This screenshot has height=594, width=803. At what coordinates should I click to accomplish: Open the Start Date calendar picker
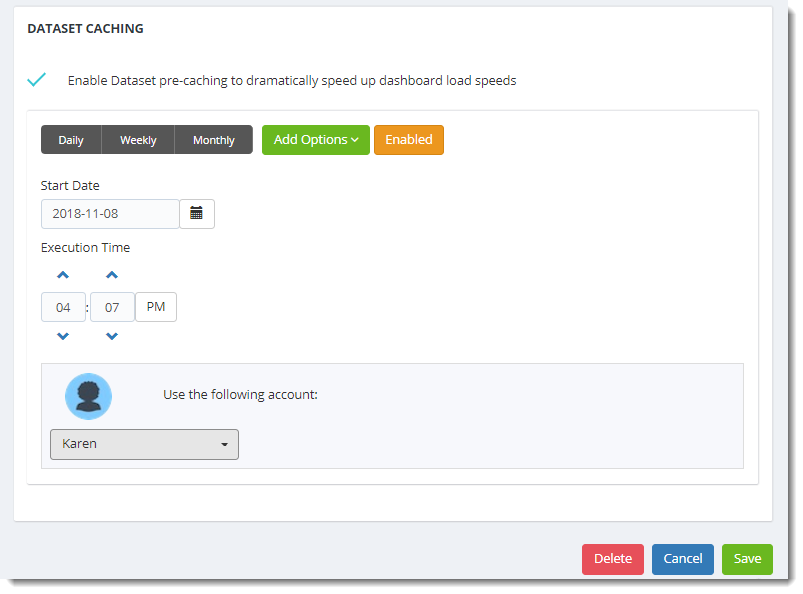coord(197,214)
